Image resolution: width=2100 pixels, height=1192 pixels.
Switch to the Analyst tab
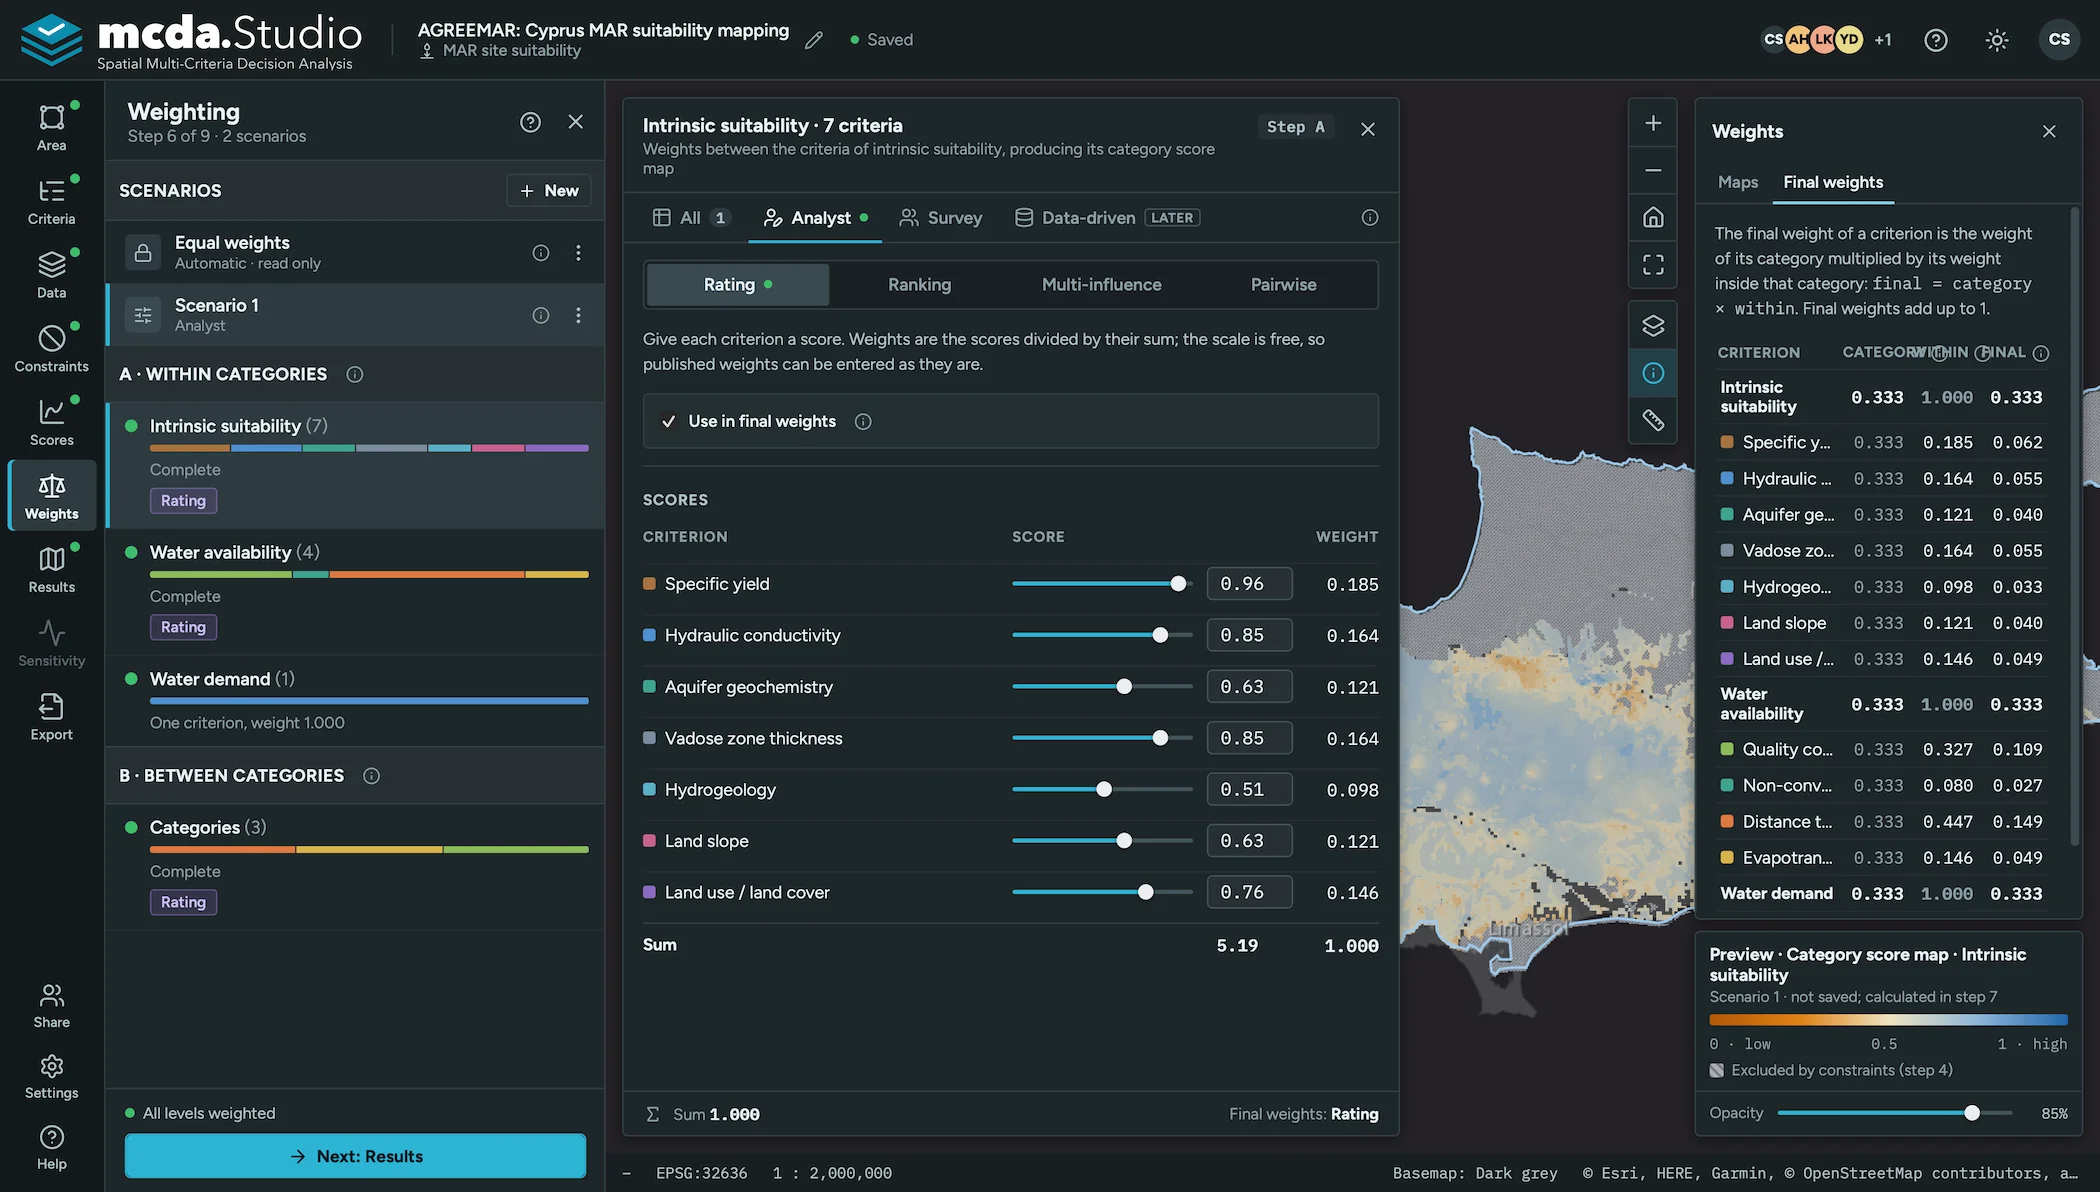(815, 218)
